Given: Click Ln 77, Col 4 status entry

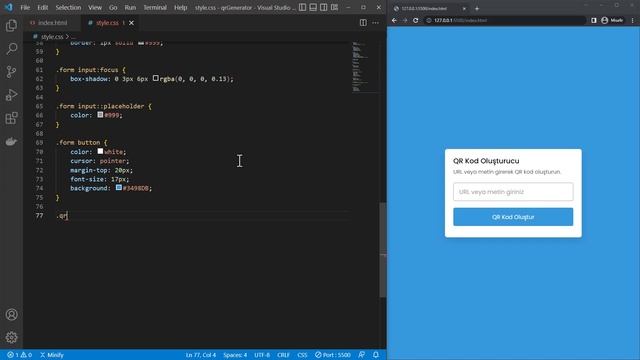Looking at the screenshot, I should point(201,355).
